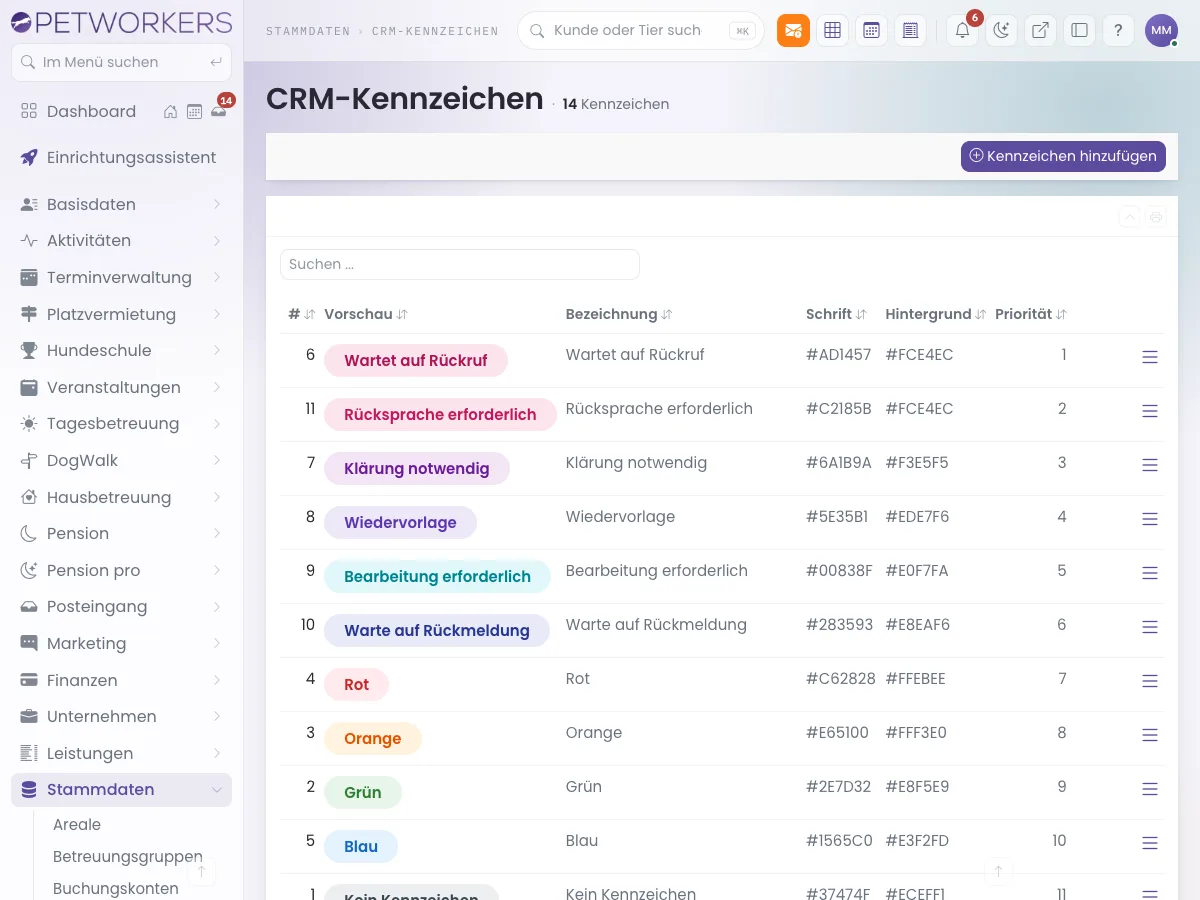
Task: Click the #E8F5E9 background color cell
Action: (917, 786)
